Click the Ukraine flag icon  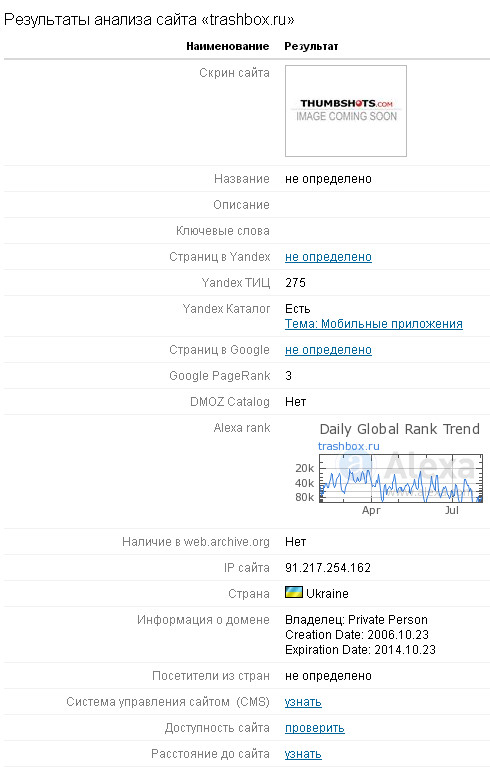click(x=294, y=592)
